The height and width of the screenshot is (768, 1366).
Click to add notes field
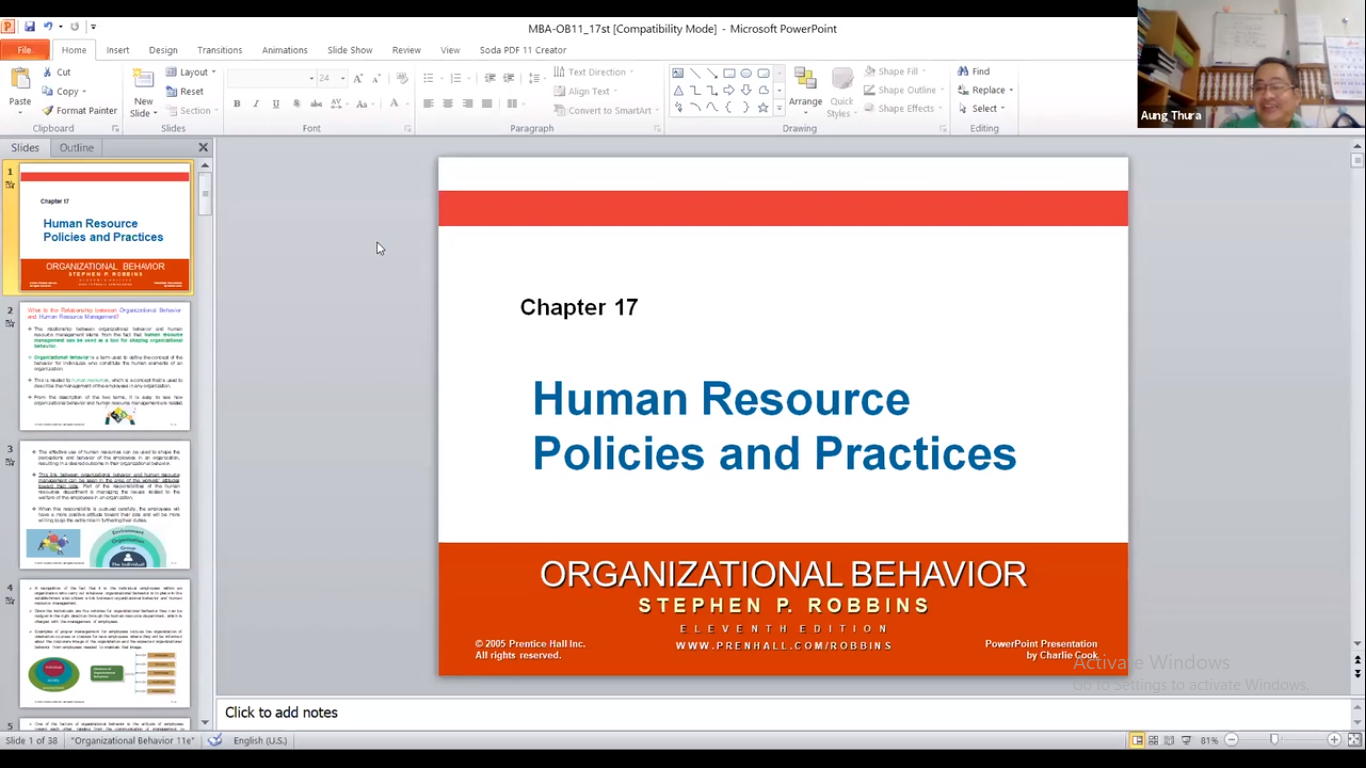783,713
